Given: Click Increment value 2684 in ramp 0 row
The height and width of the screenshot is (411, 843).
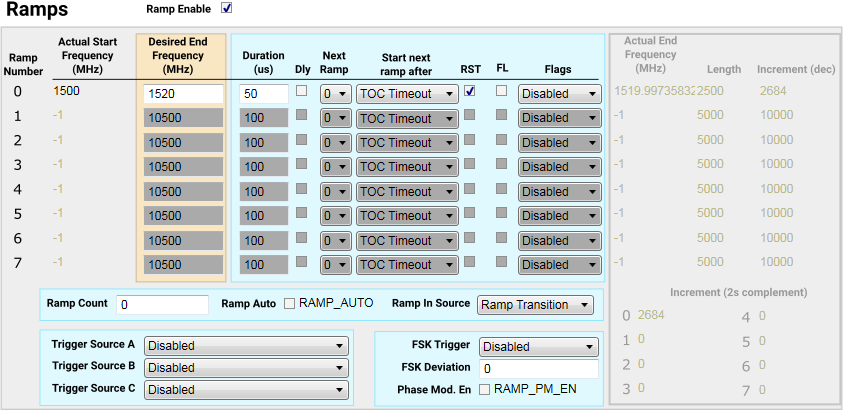Looking at the screenshot, I should (x=773, y=91).
